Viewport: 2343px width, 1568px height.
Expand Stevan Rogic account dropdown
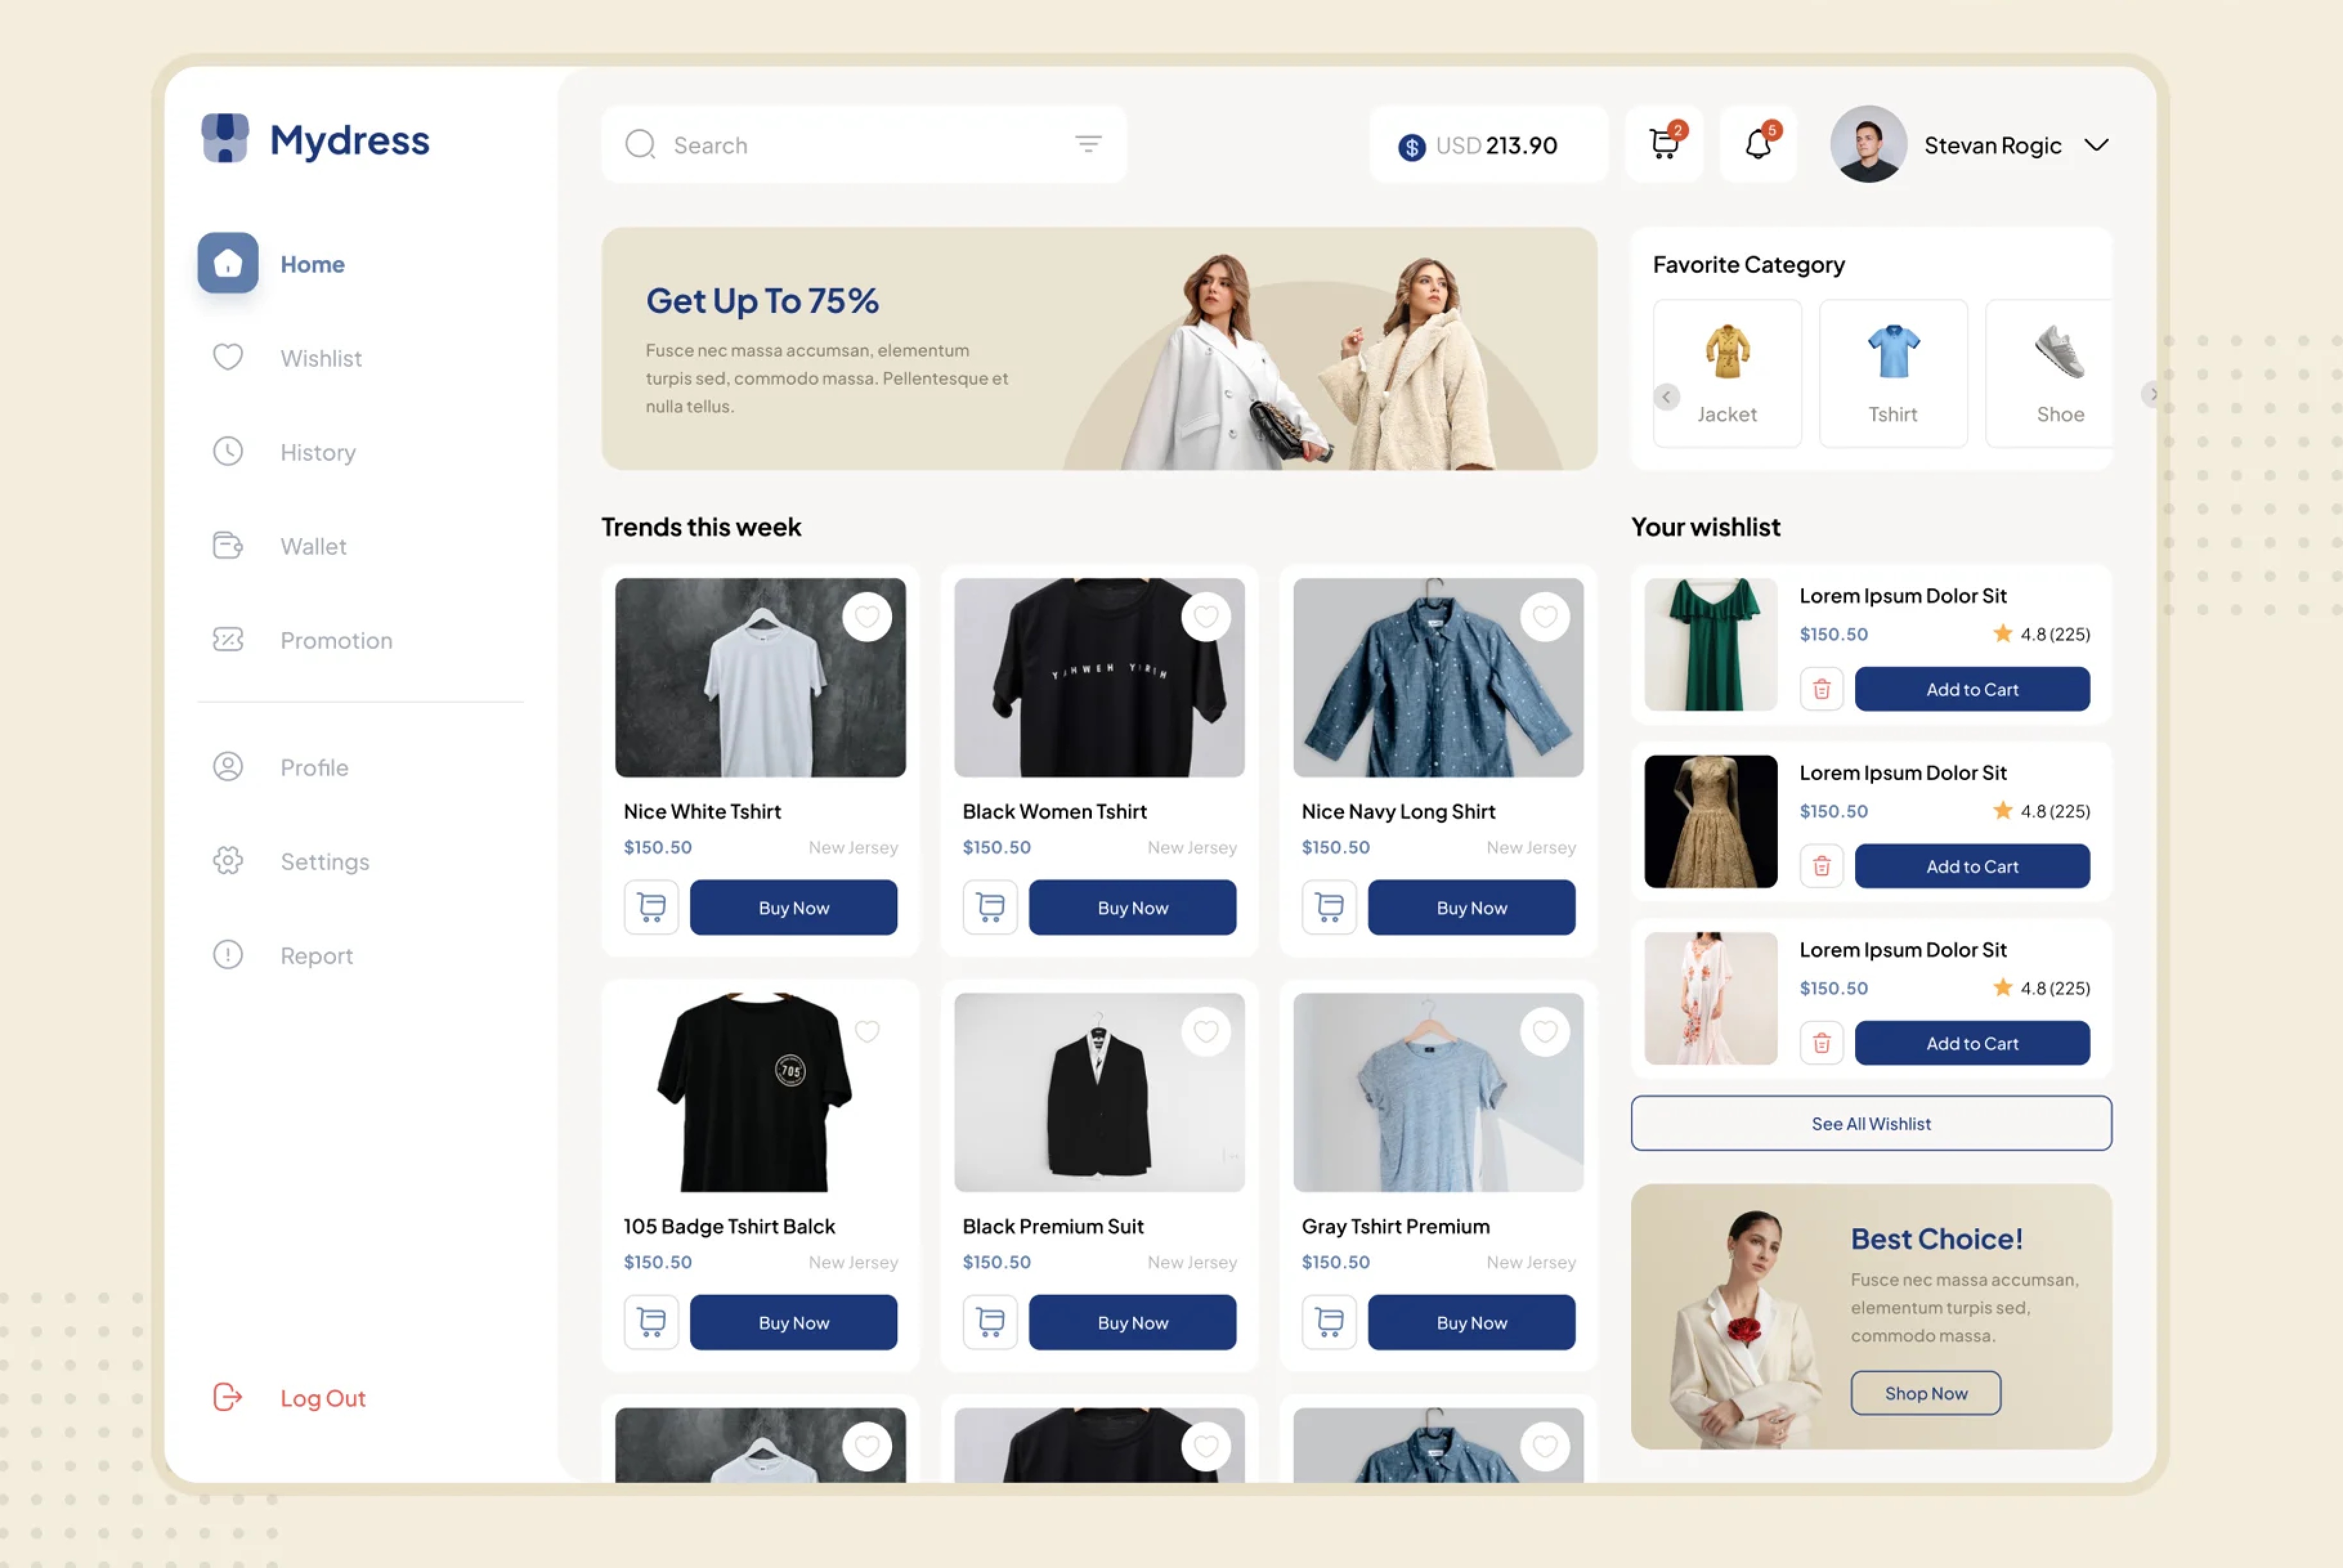pyautogui.click(x=2097, y=145)
